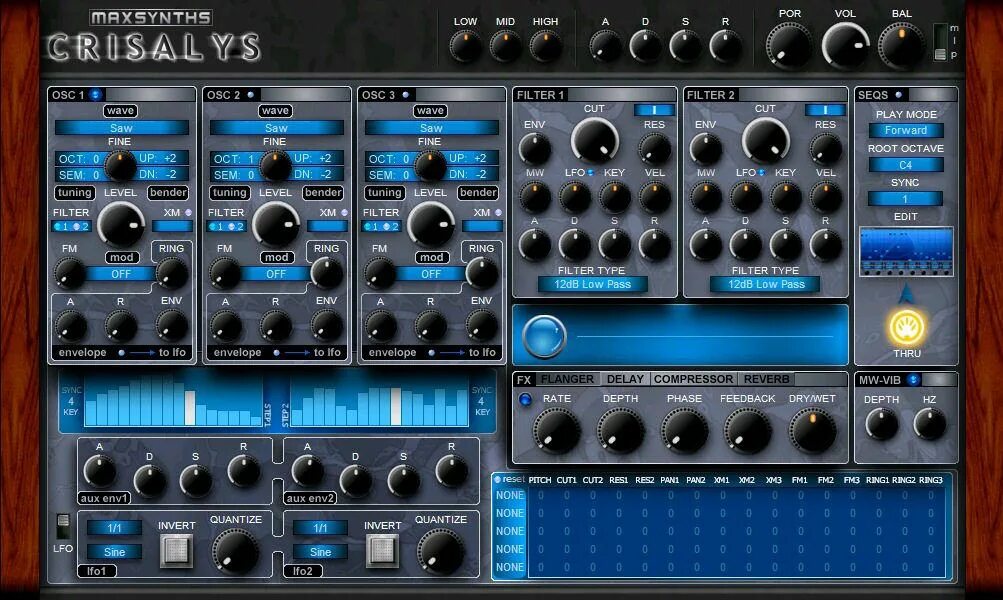
Task: Click OSC 3 envelope to lfo LED
Action: coord(432,352)
